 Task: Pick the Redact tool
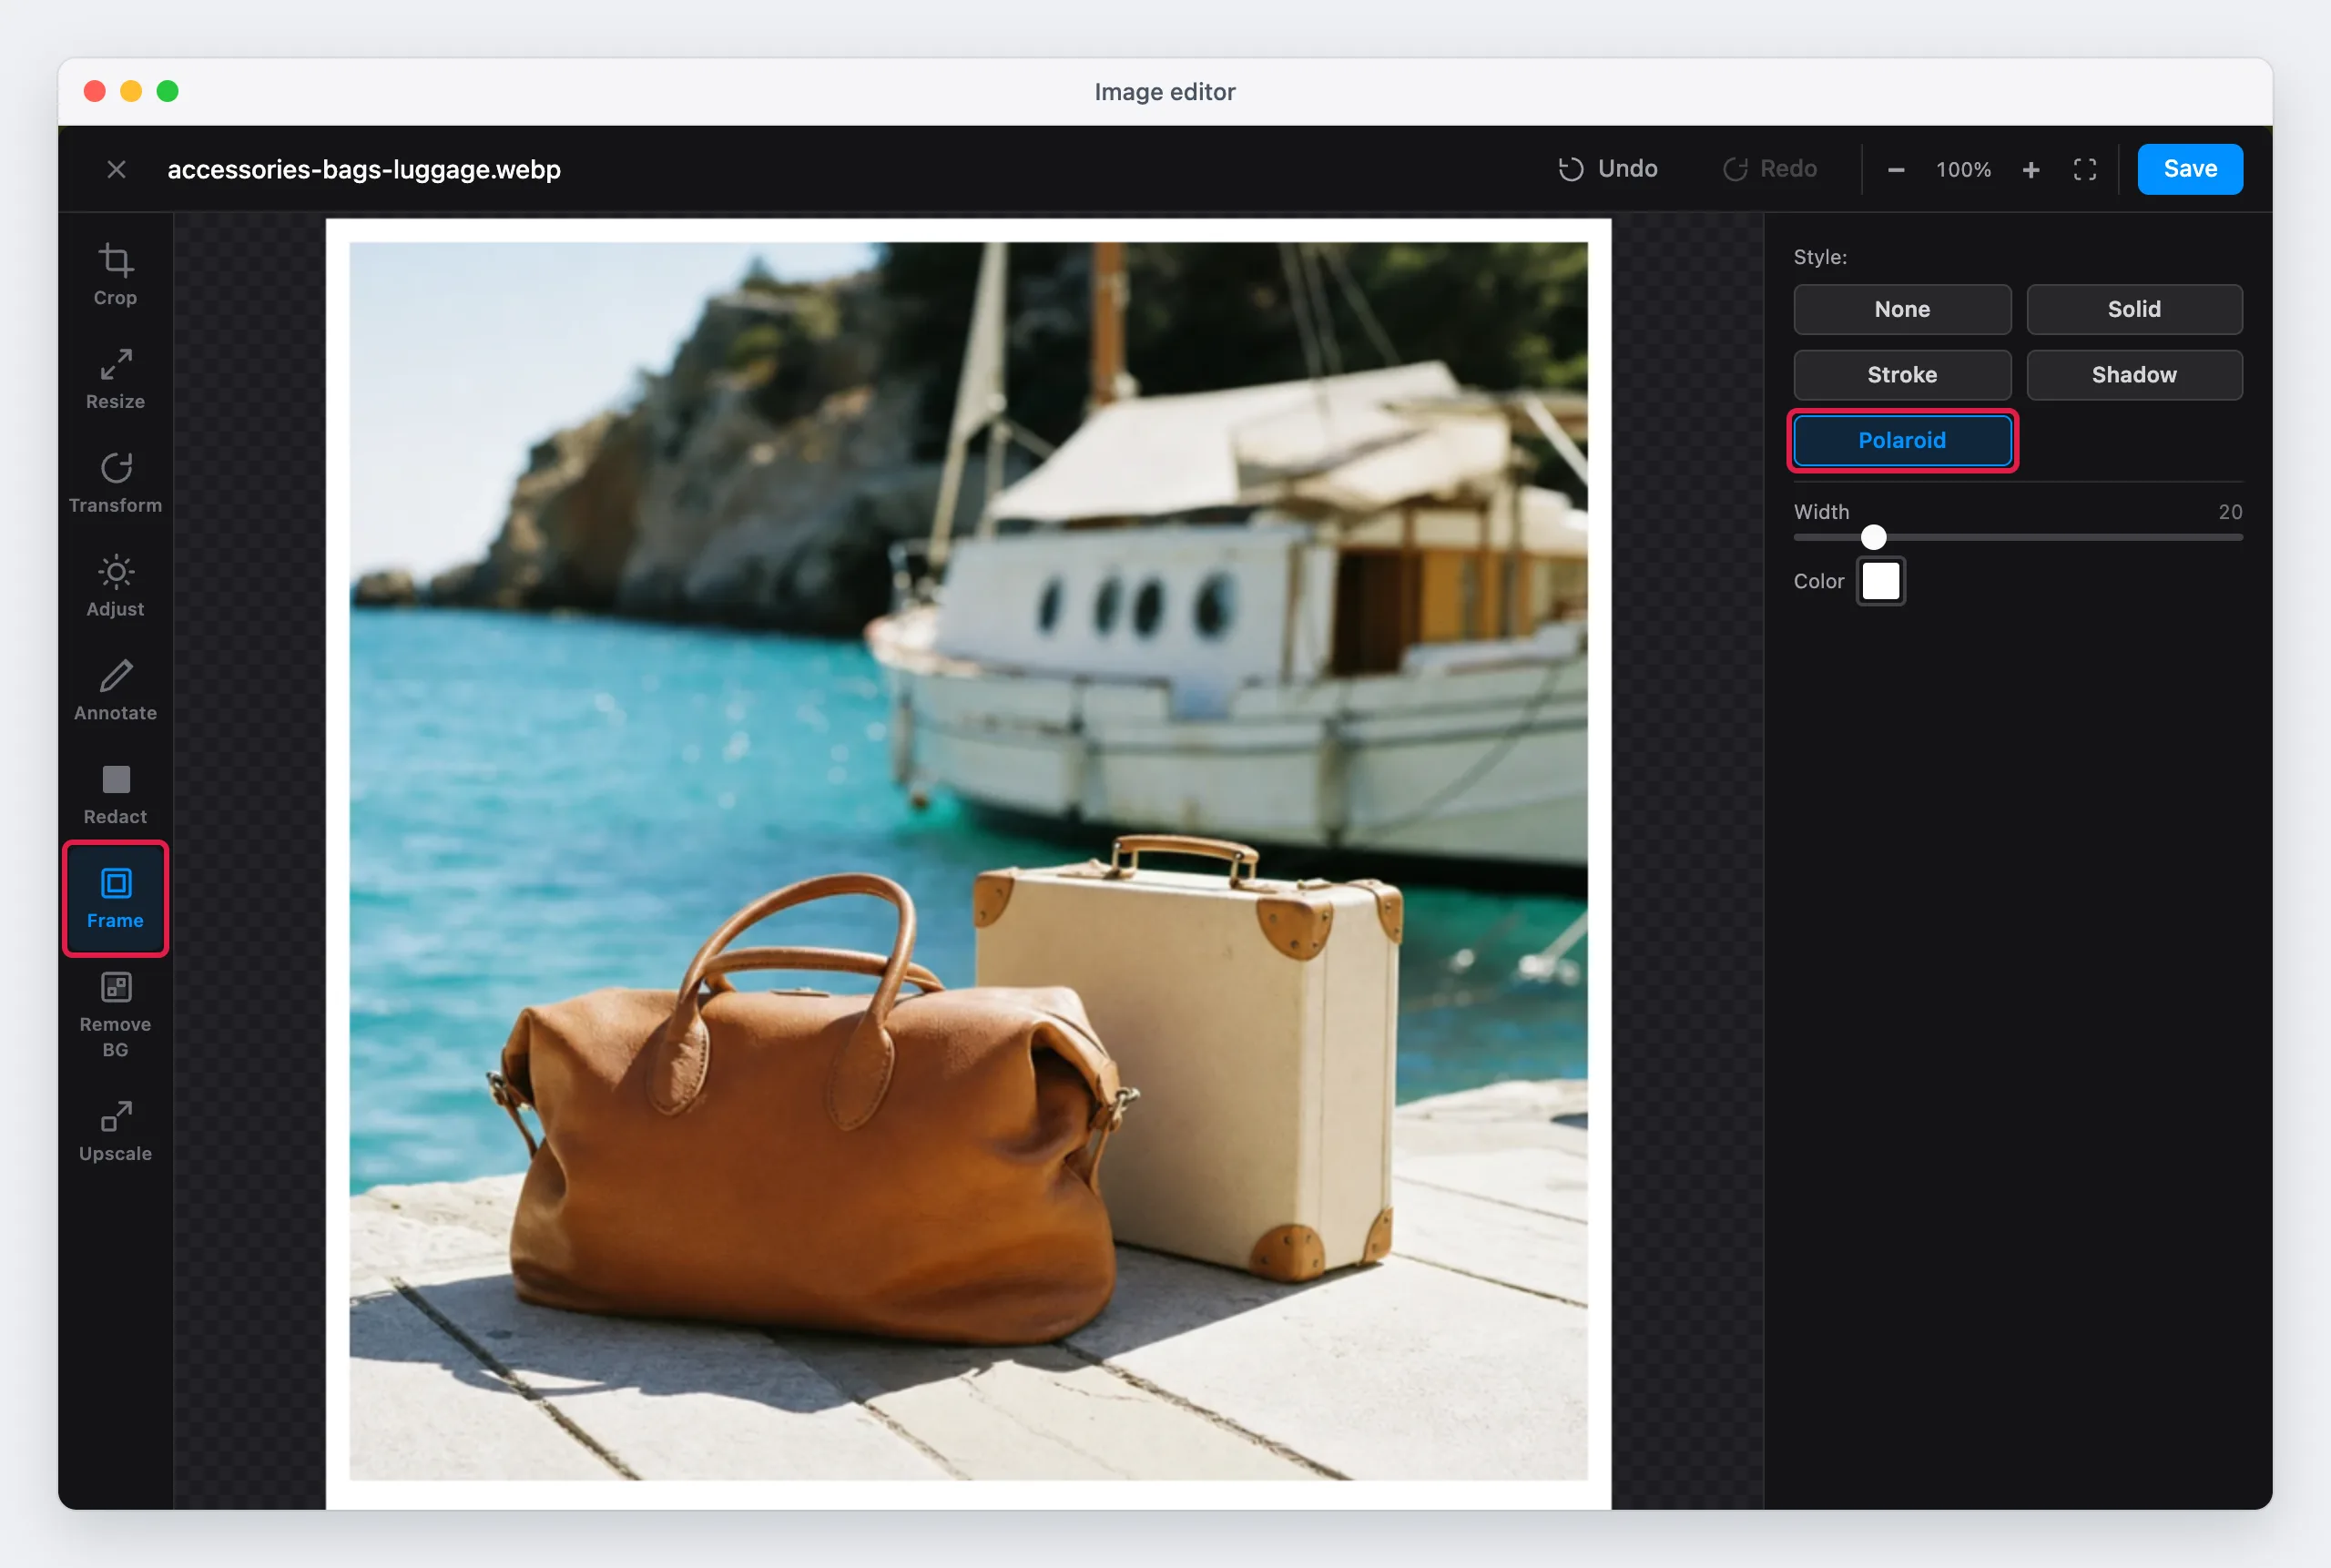click(x=115, y=795)
